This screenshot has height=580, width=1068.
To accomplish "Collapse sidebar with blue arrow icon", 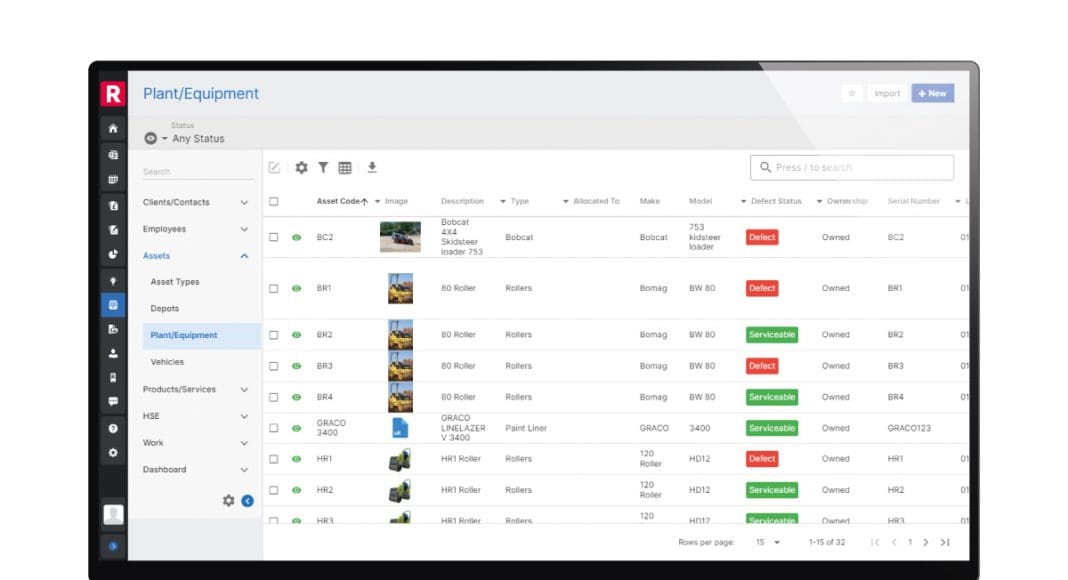I will [248, 500].
